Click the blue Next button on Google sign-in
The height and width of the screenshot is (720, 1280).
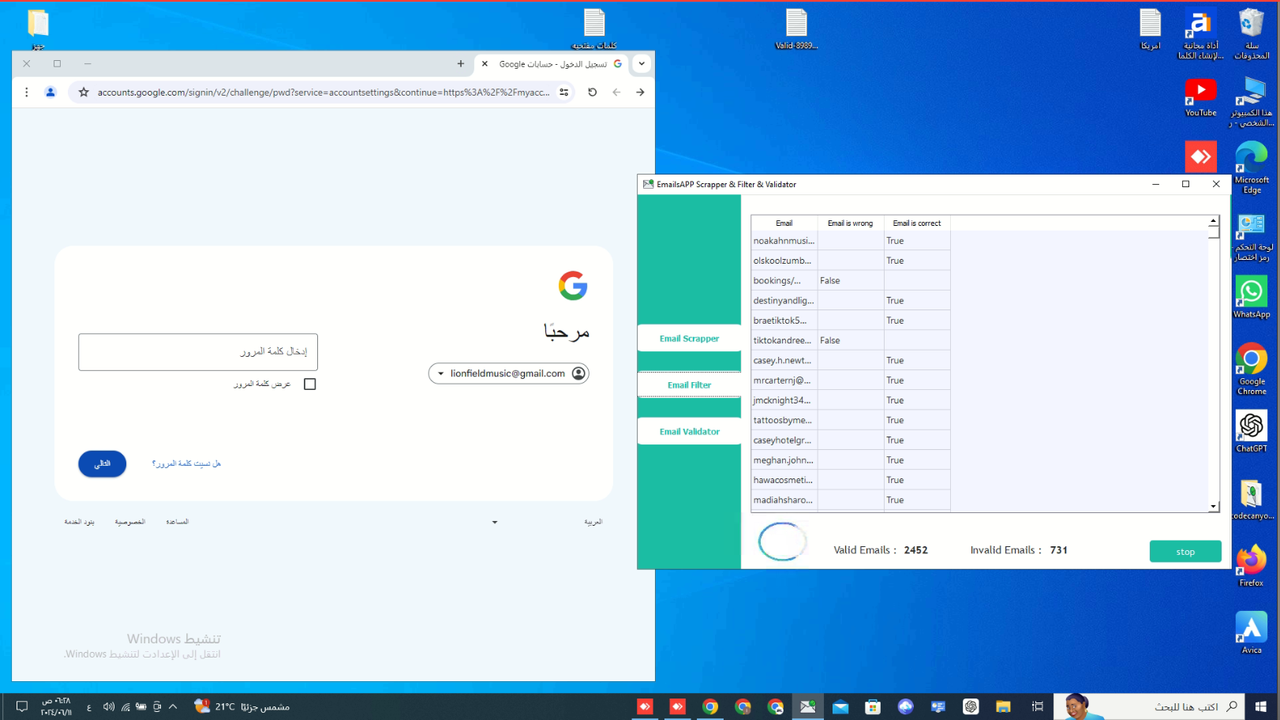click(x=102, y=464)
